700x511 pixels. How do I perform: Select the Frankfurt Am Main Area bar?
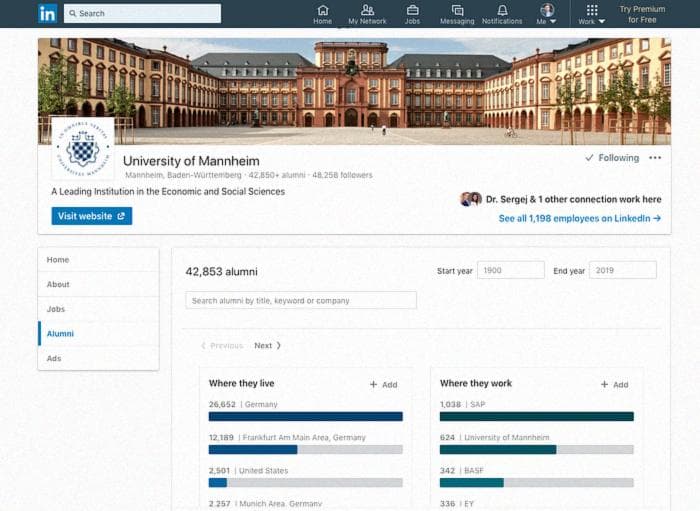point(305,449)
